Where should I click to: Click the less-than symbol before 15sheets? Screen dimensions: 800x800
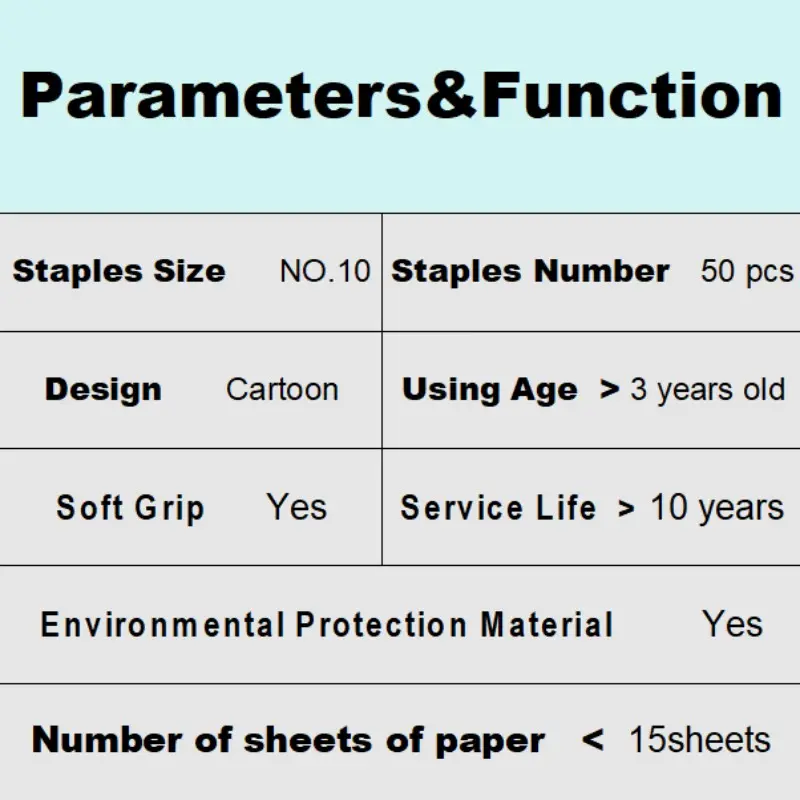593,740
